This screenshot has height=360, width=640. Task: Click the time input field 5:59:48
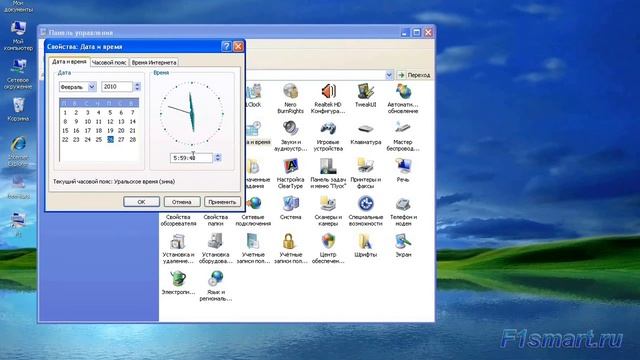(191, 158)
